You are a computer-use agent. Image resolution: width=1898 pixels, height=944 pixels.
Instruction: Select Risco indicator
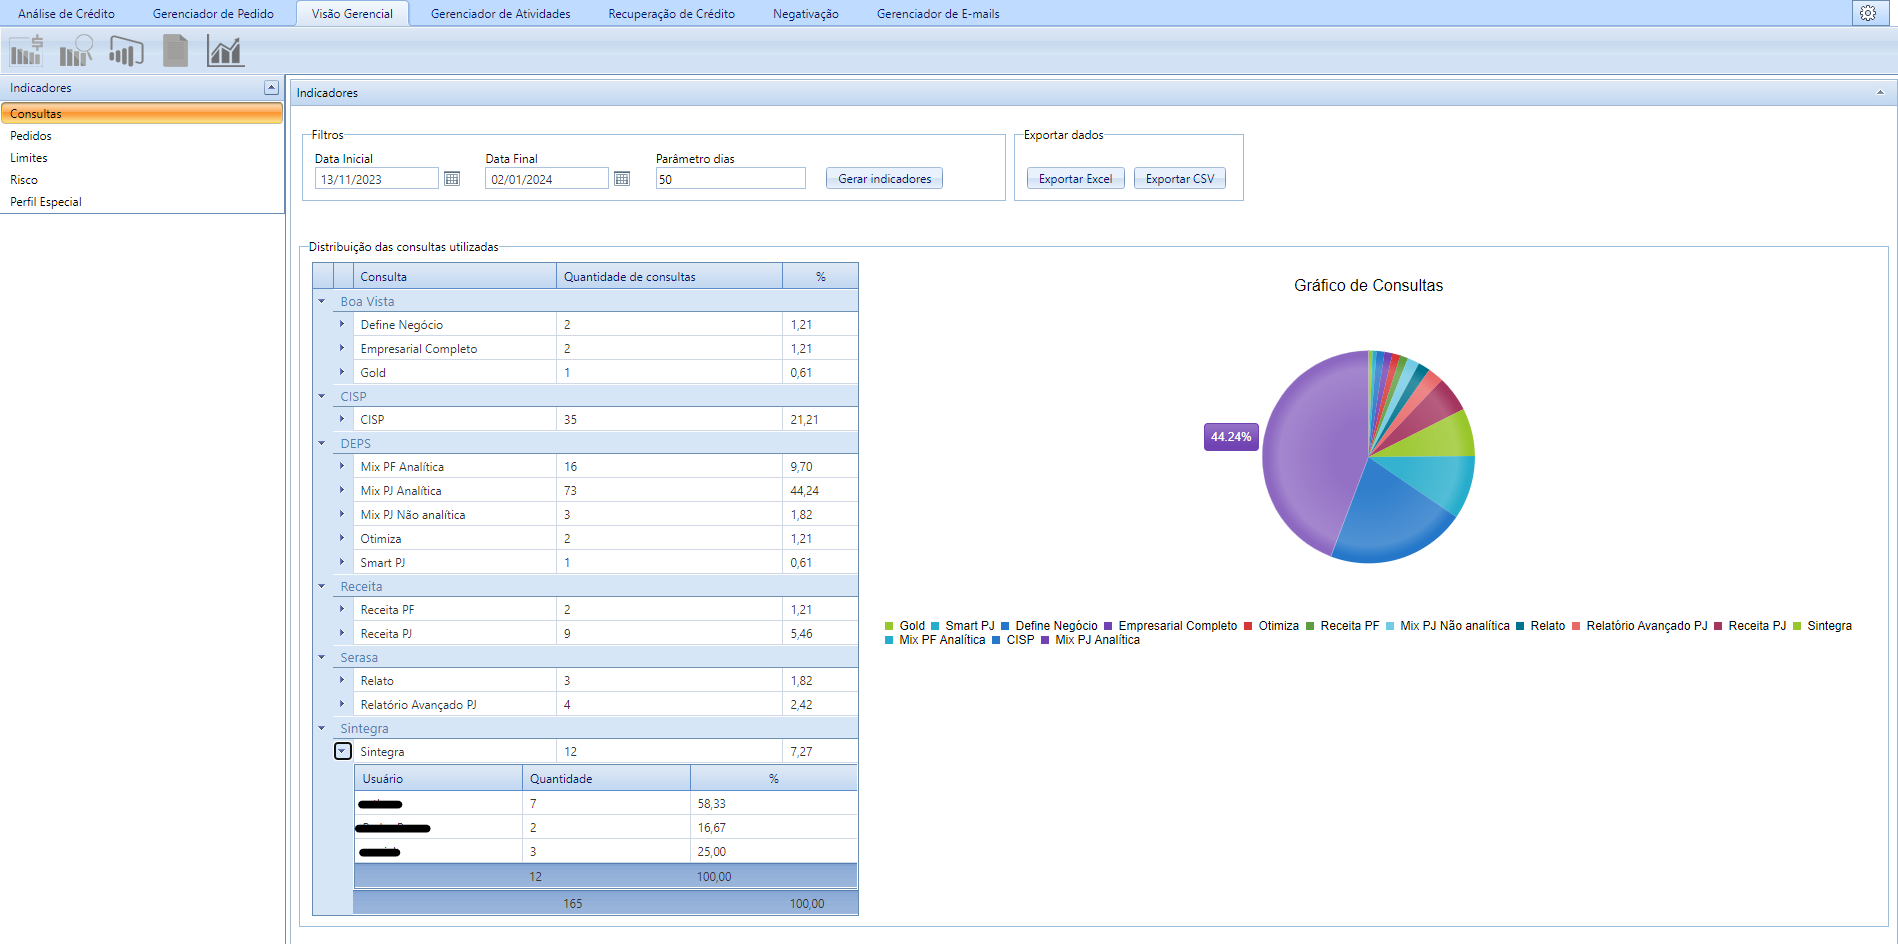(142, 179)
